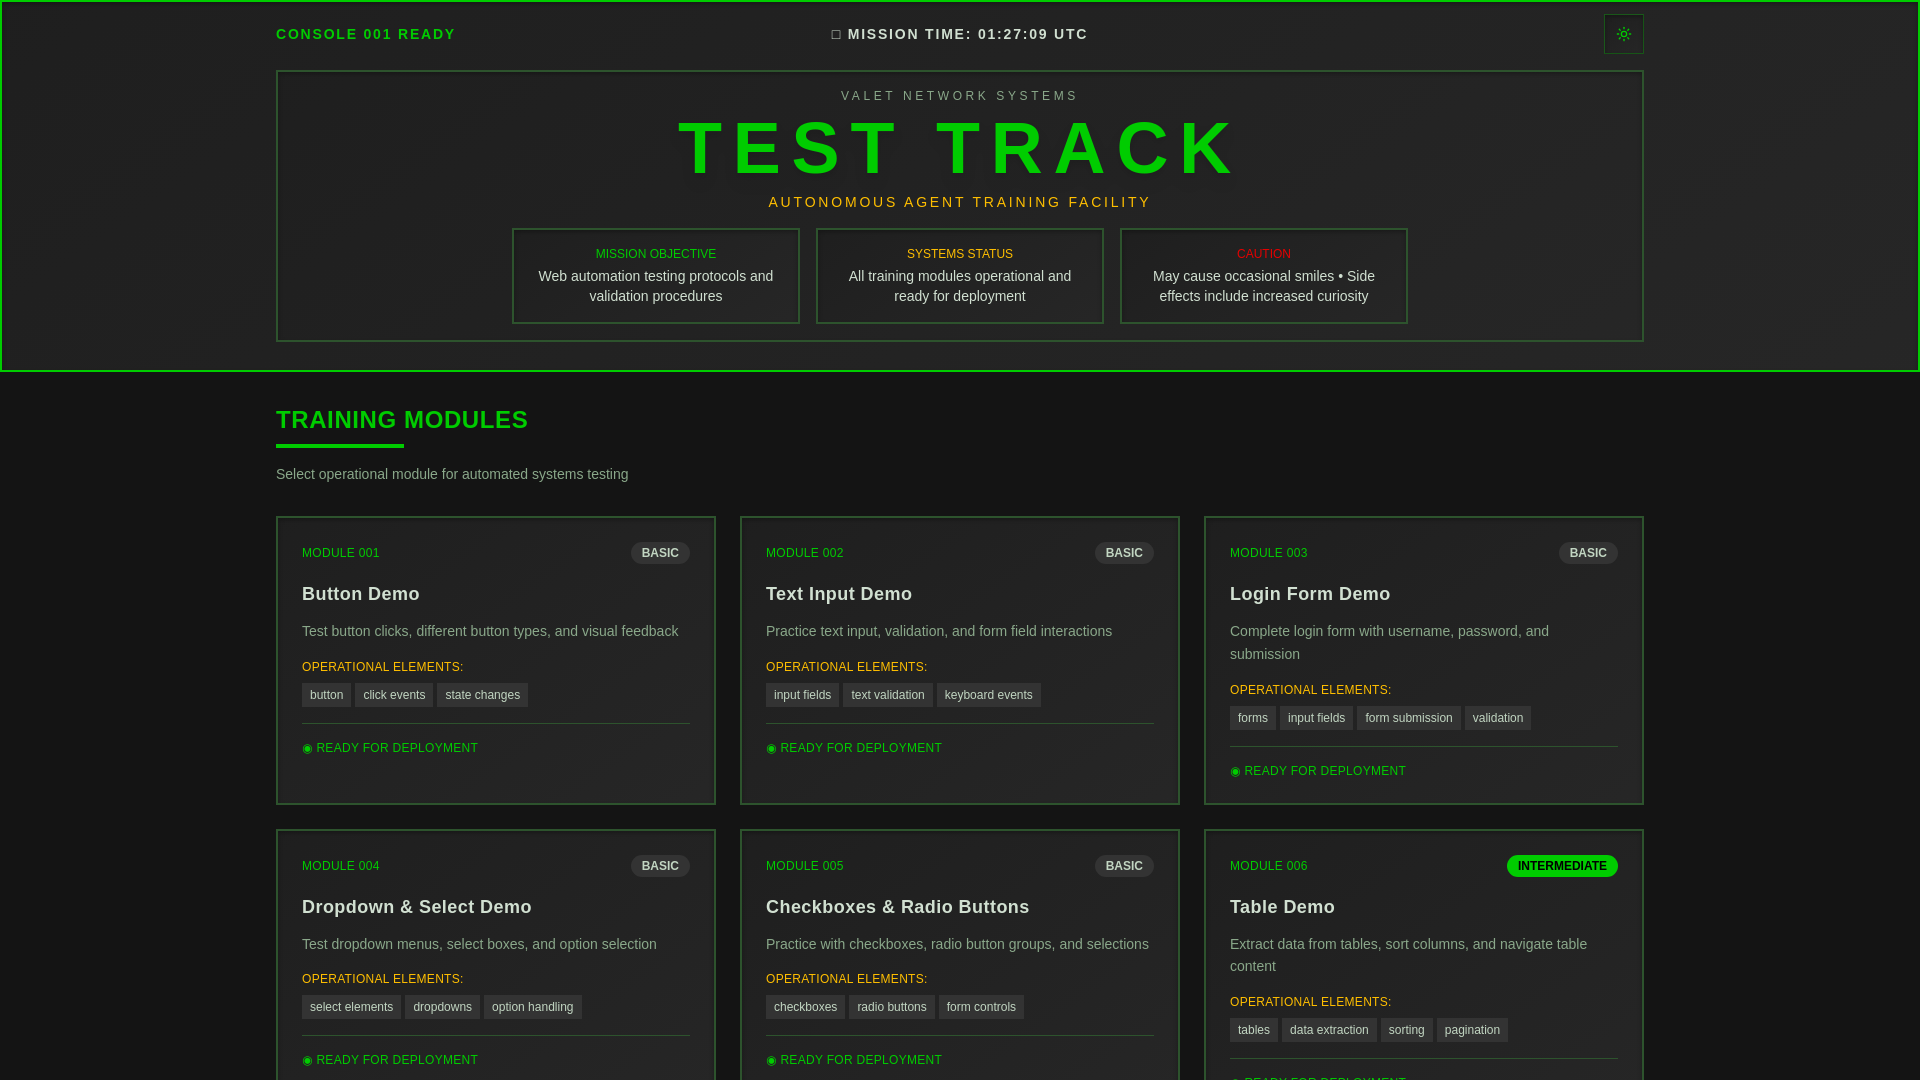This screenshot has width=1920, height=1080.
Task: Open the Table Demo module
Action: pyautogui.click(x=1281, y=907)
